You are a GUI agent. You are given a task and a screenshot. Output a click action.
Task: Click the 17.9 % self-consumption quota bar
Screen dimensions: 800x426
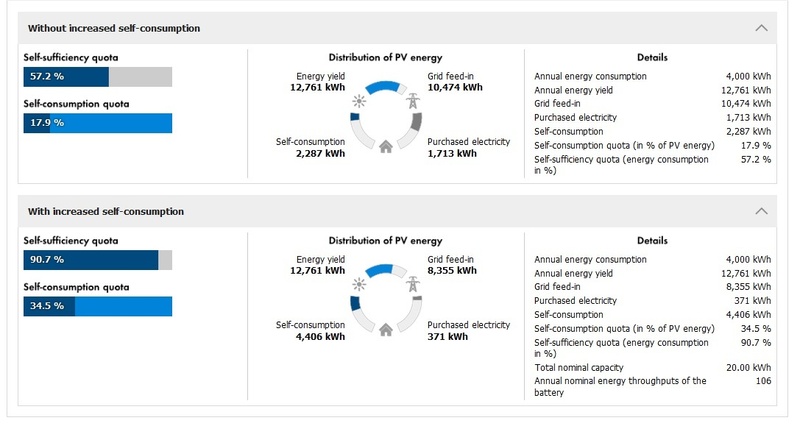(98, 123)
